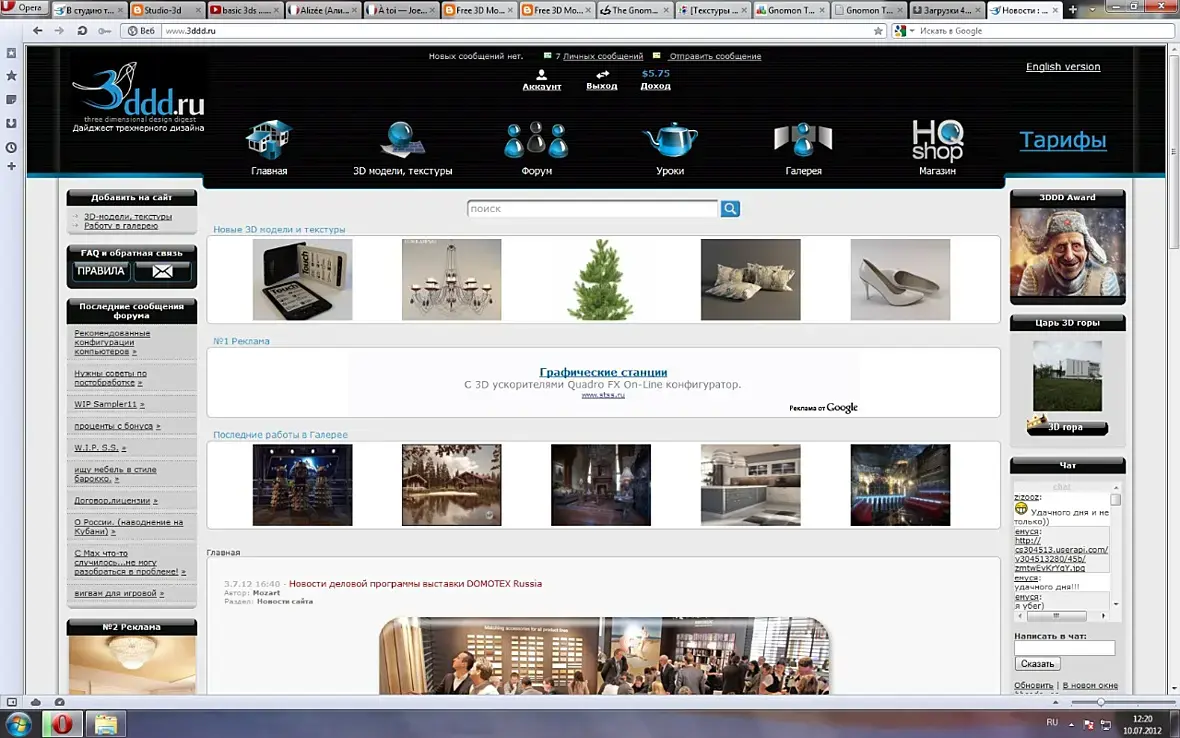
Task: Open the HQ shop Магазин icon
Action: point(937,141)
